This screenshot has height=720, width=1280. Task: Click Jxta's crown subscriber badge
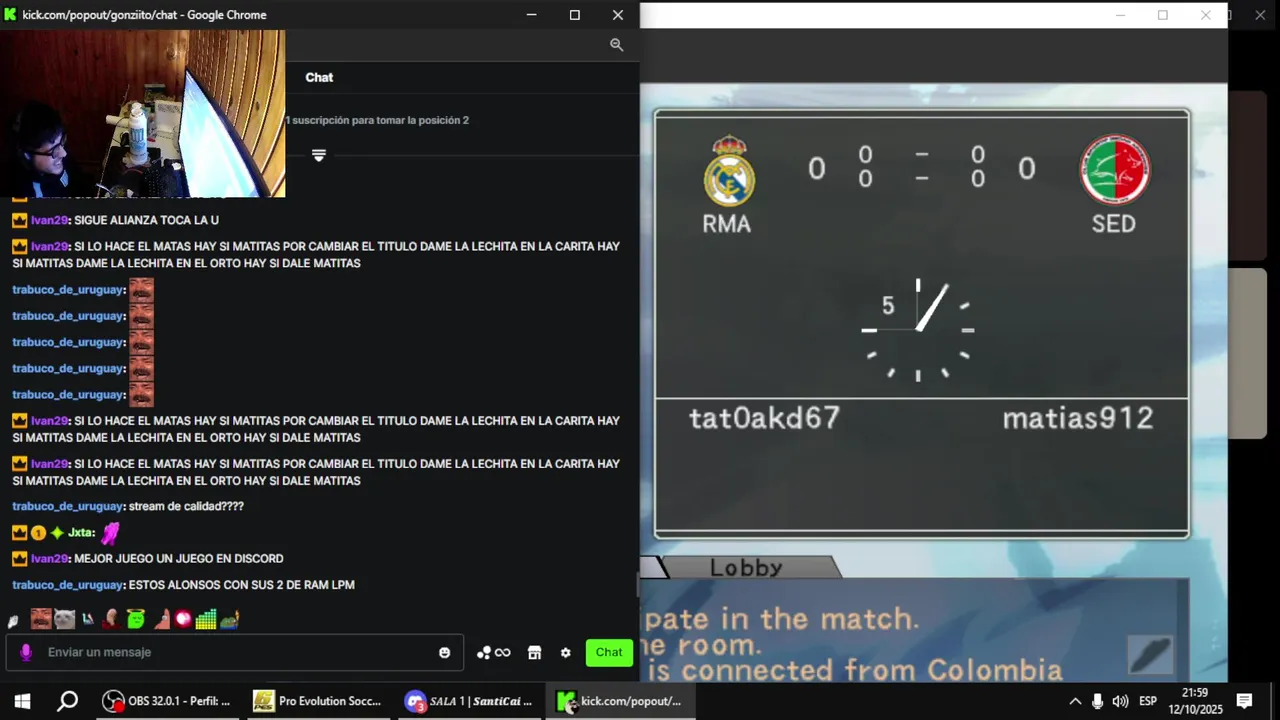(x=19, y=533)
